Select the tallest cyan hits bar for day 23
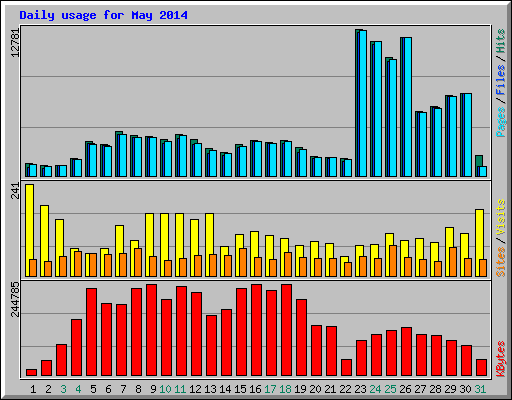This screenshot has height=400, width=512. tap(363, 103)
